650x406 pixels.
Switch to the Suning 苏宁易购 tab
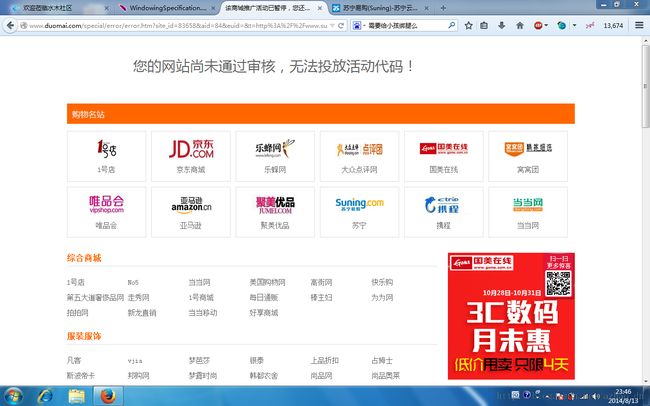tap(381, 8)
